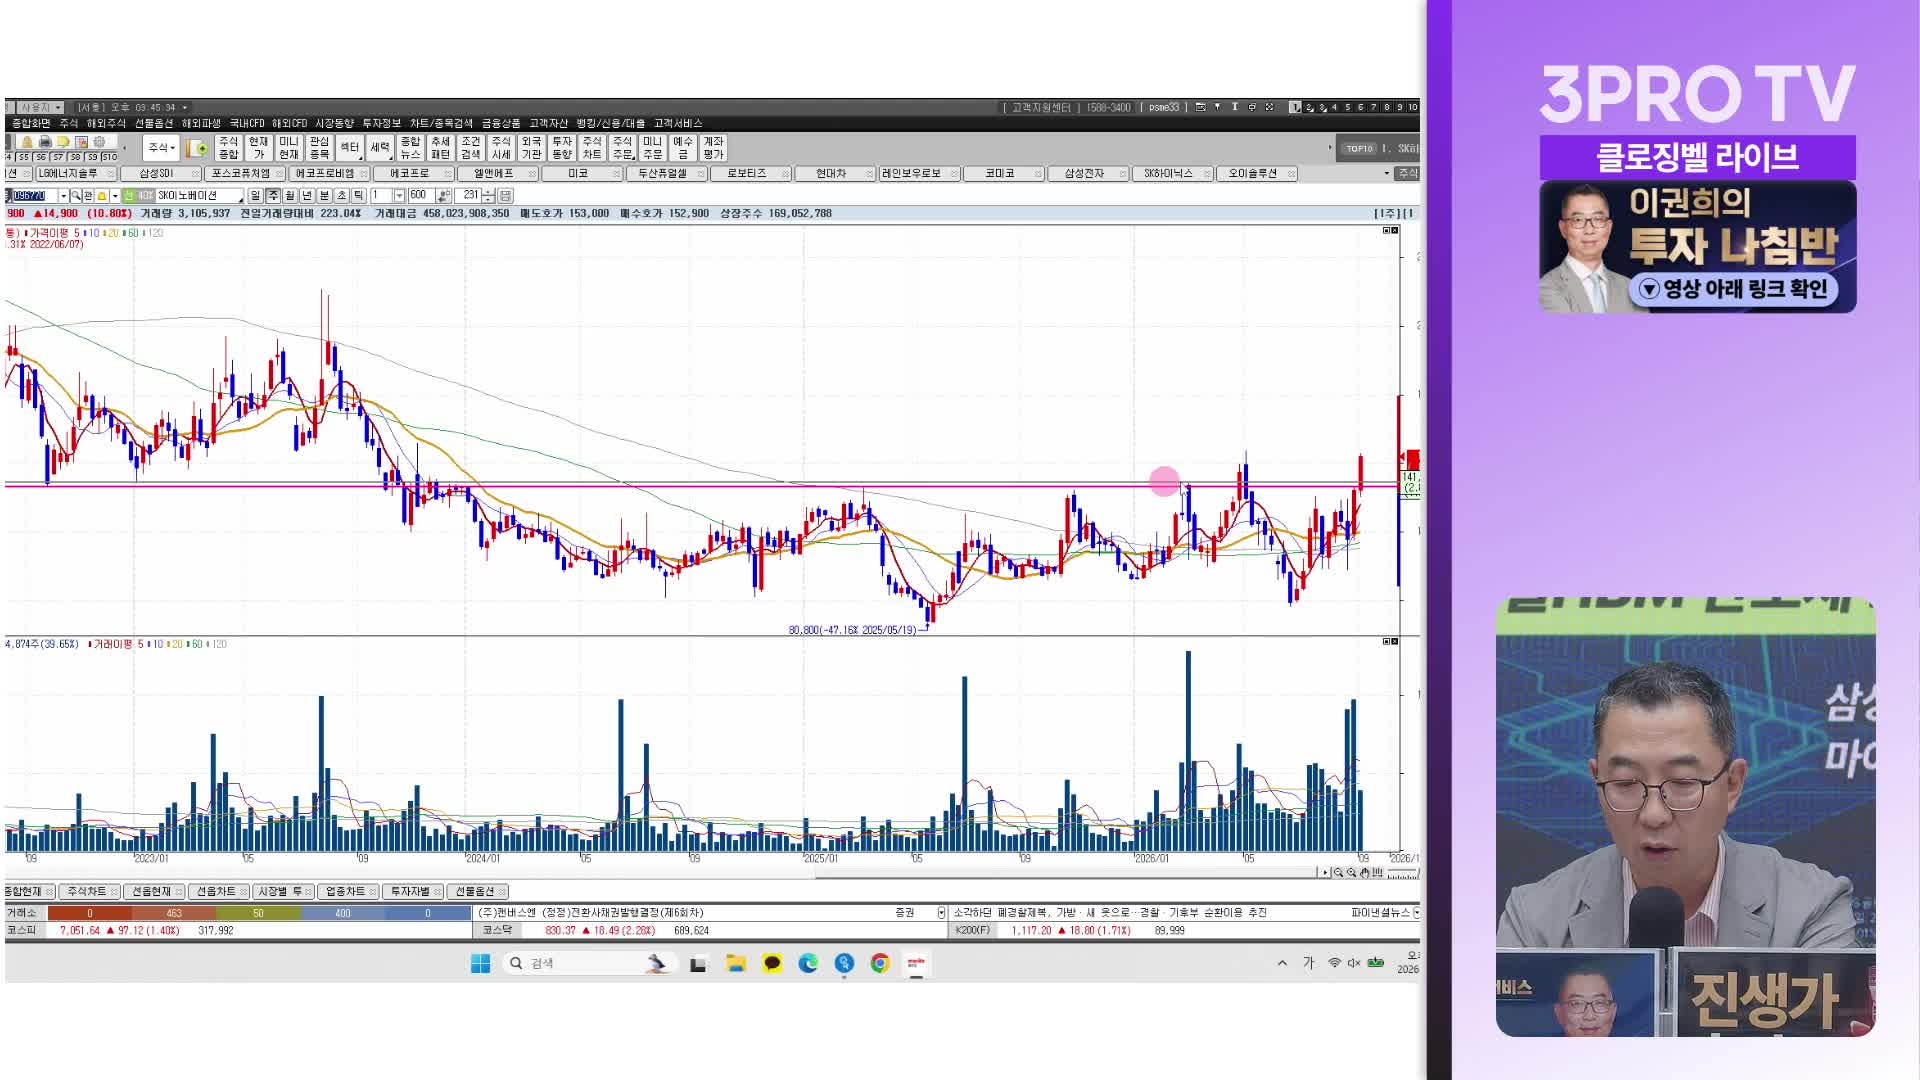Click the chart settings icon after the 231 field
Viewport: 1920px width, 1080px height.
click(x=505, y=196)
